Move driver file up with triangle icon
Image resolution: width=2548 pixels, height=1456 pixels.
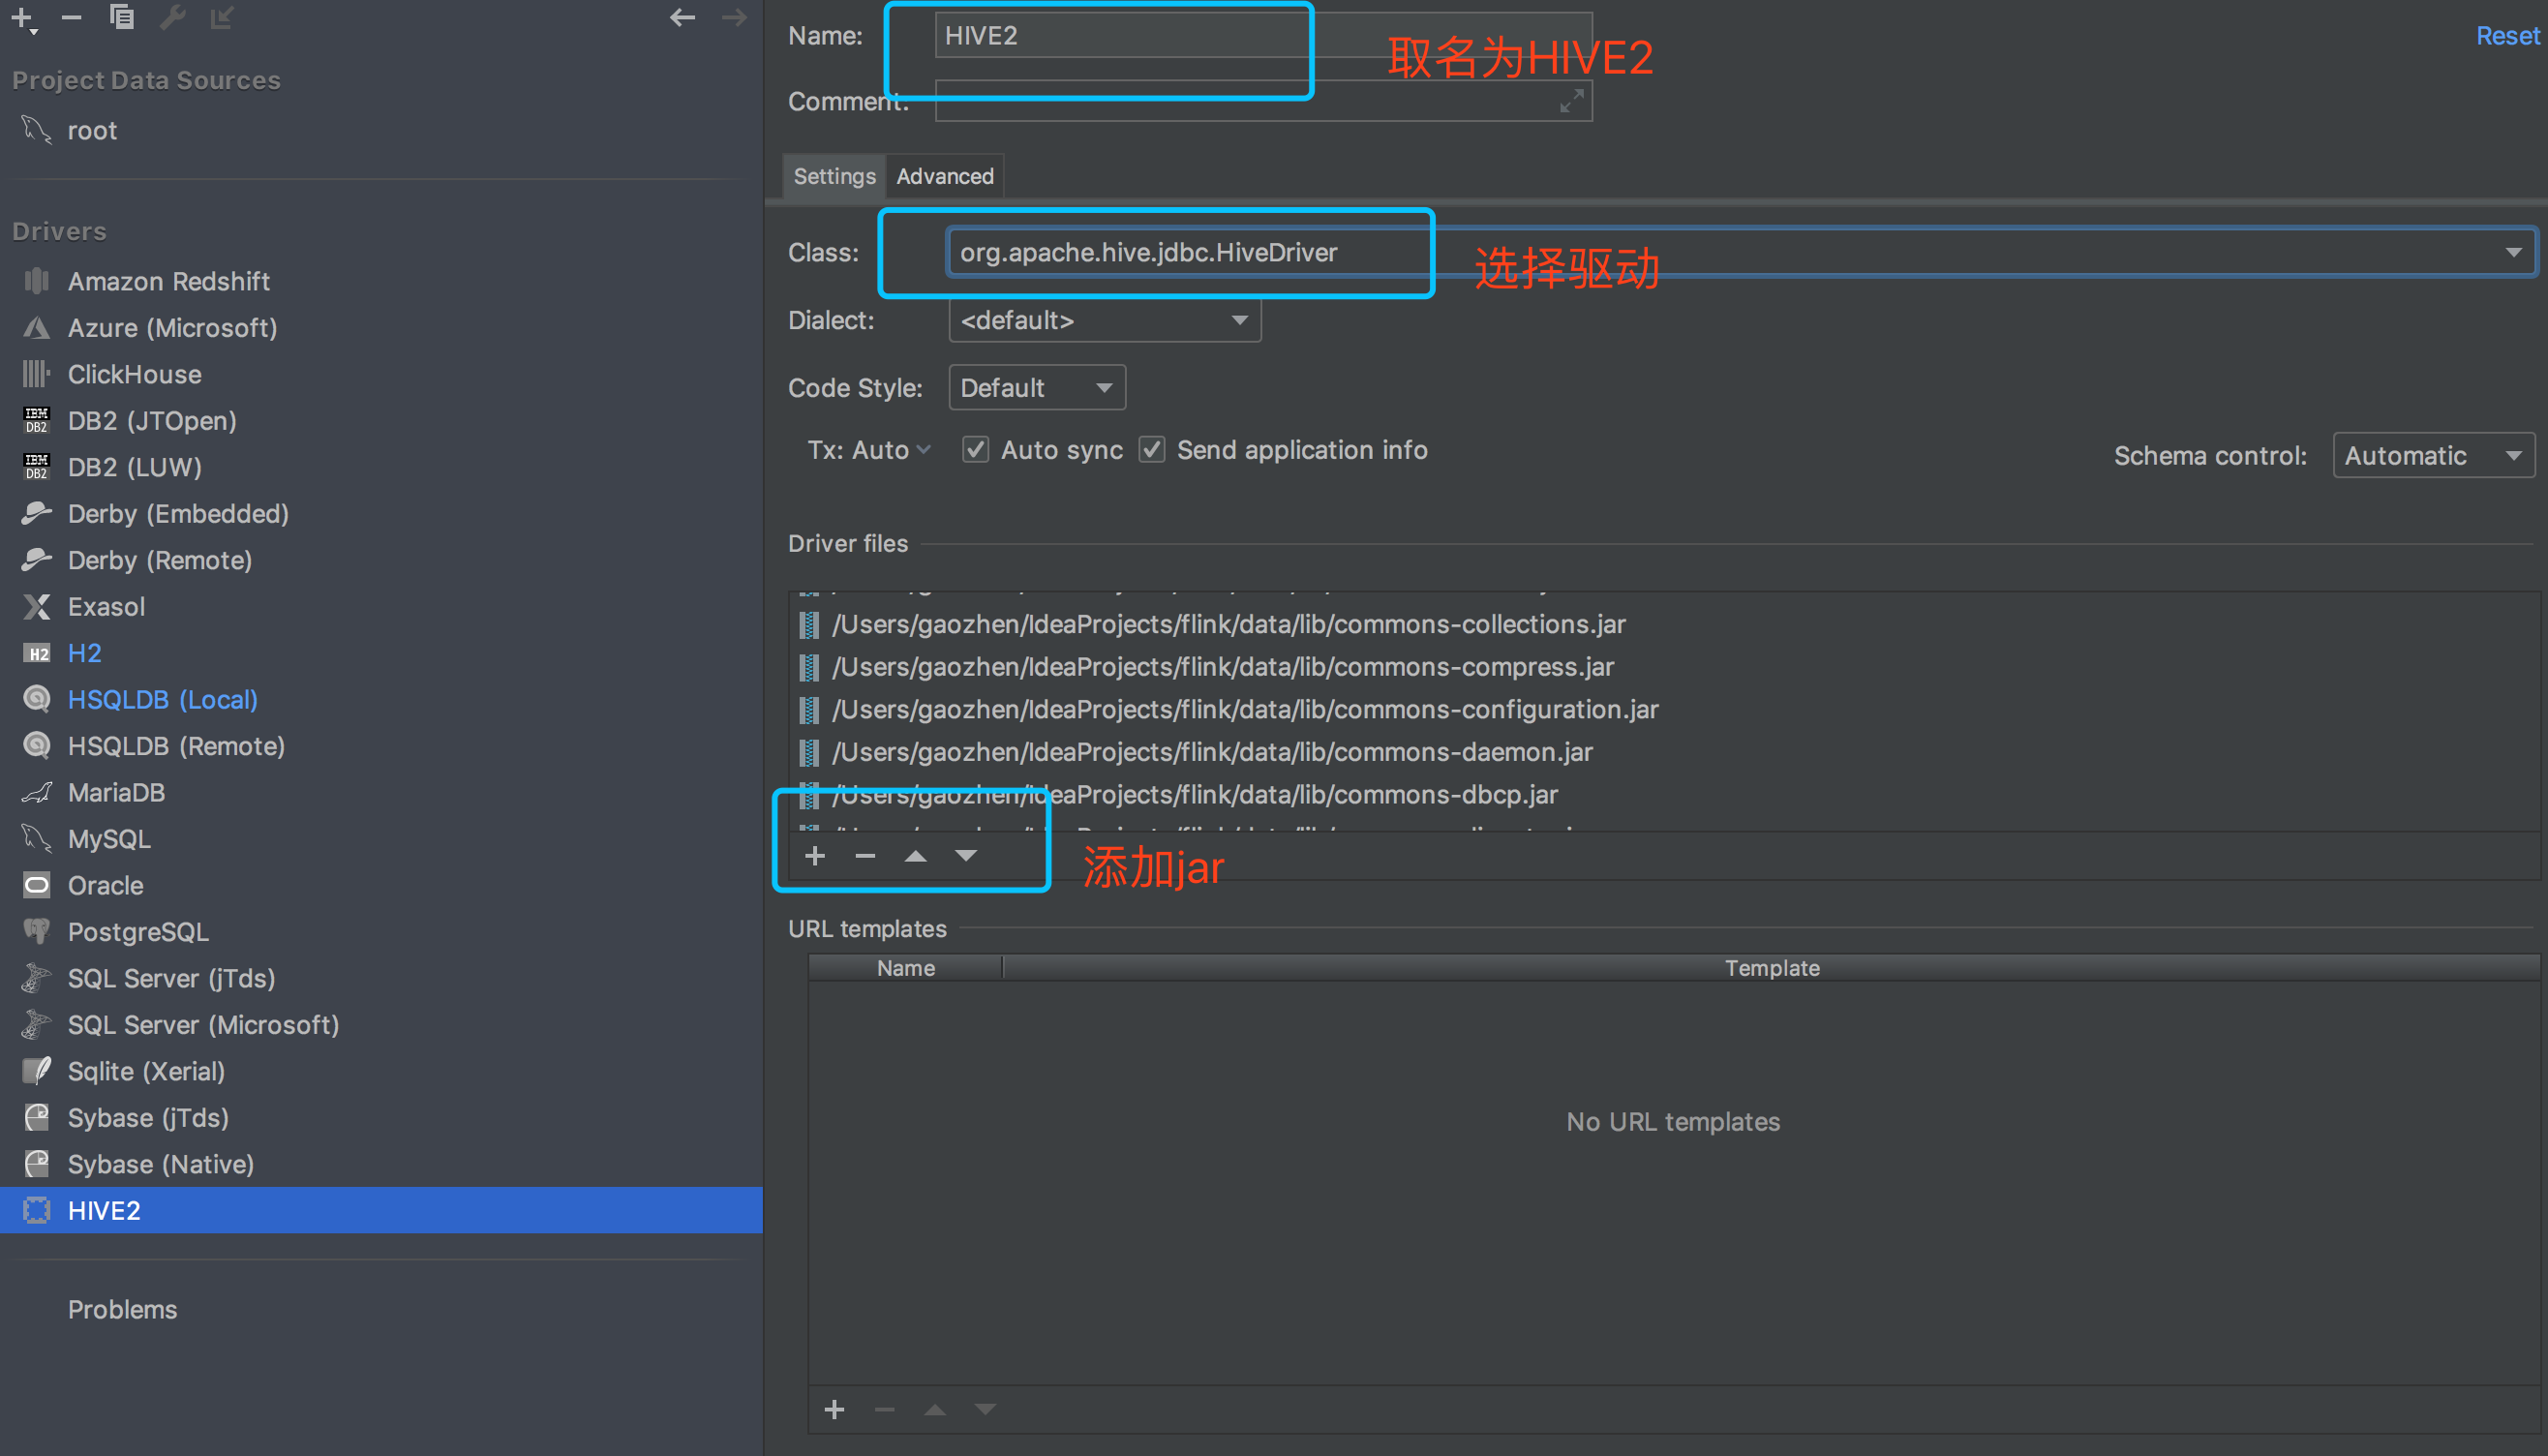tap(915, 856)
